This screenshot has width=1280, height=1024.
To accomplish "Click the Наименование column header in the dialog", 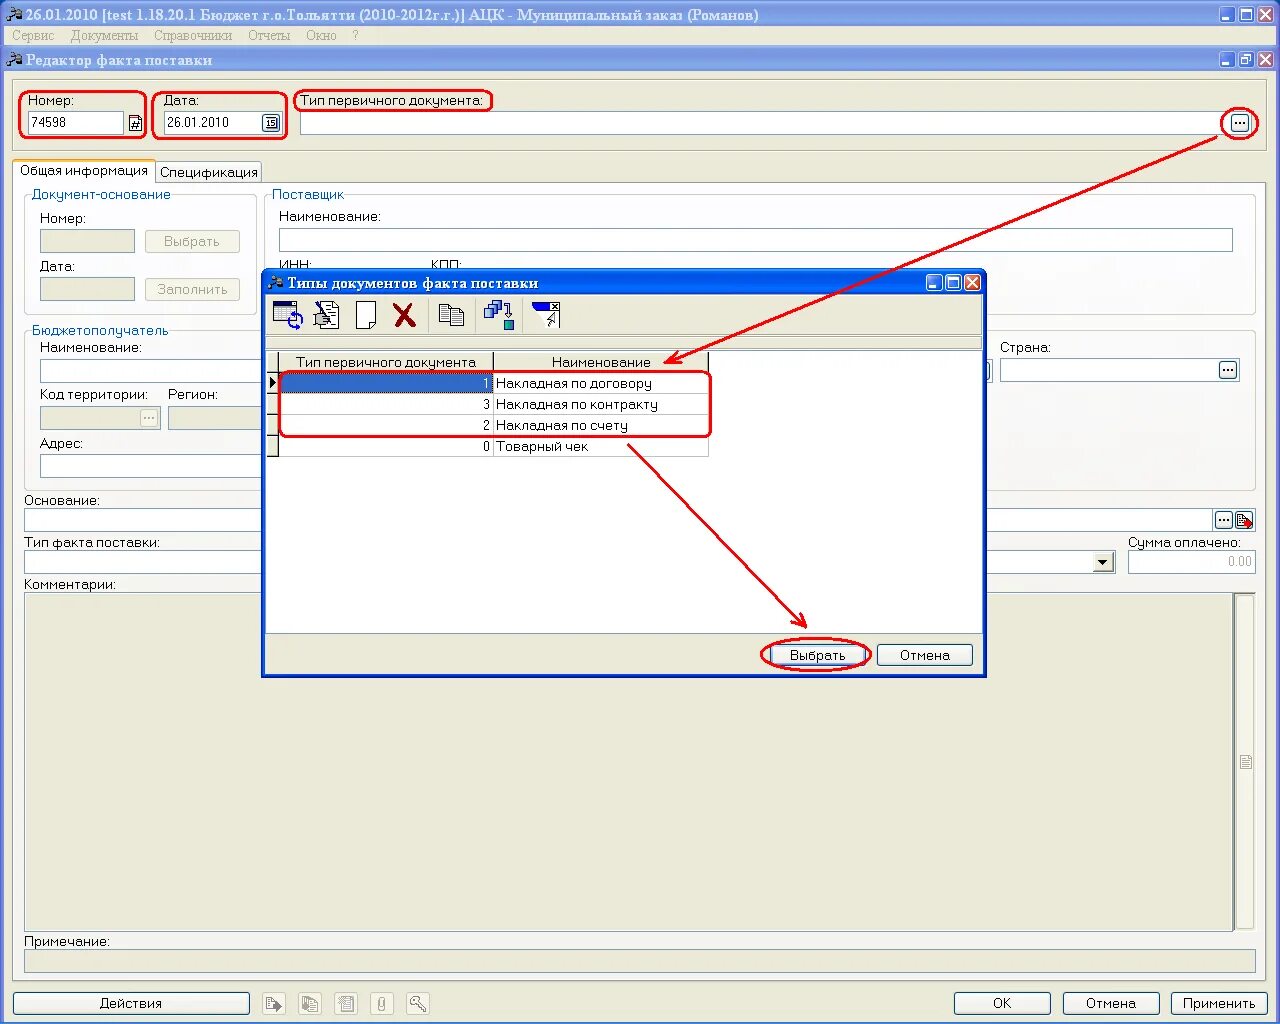I will point(601,362).
